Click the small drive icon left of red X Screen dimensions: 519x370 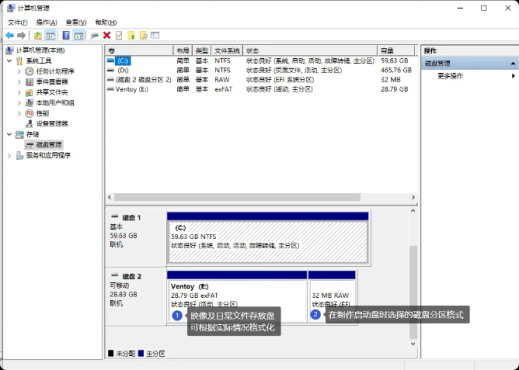tap(94, 36)
